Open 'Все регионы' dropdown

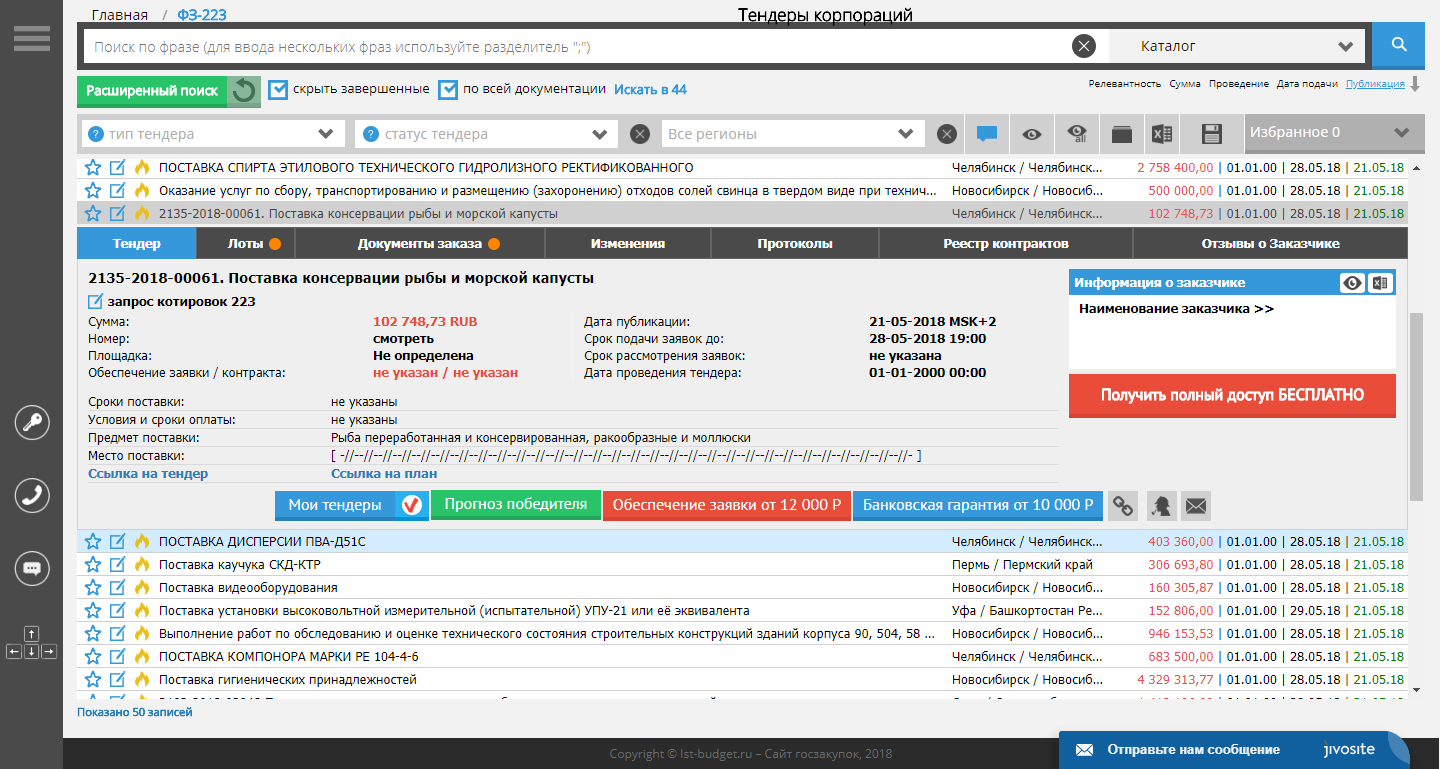[x=793, y=134]
